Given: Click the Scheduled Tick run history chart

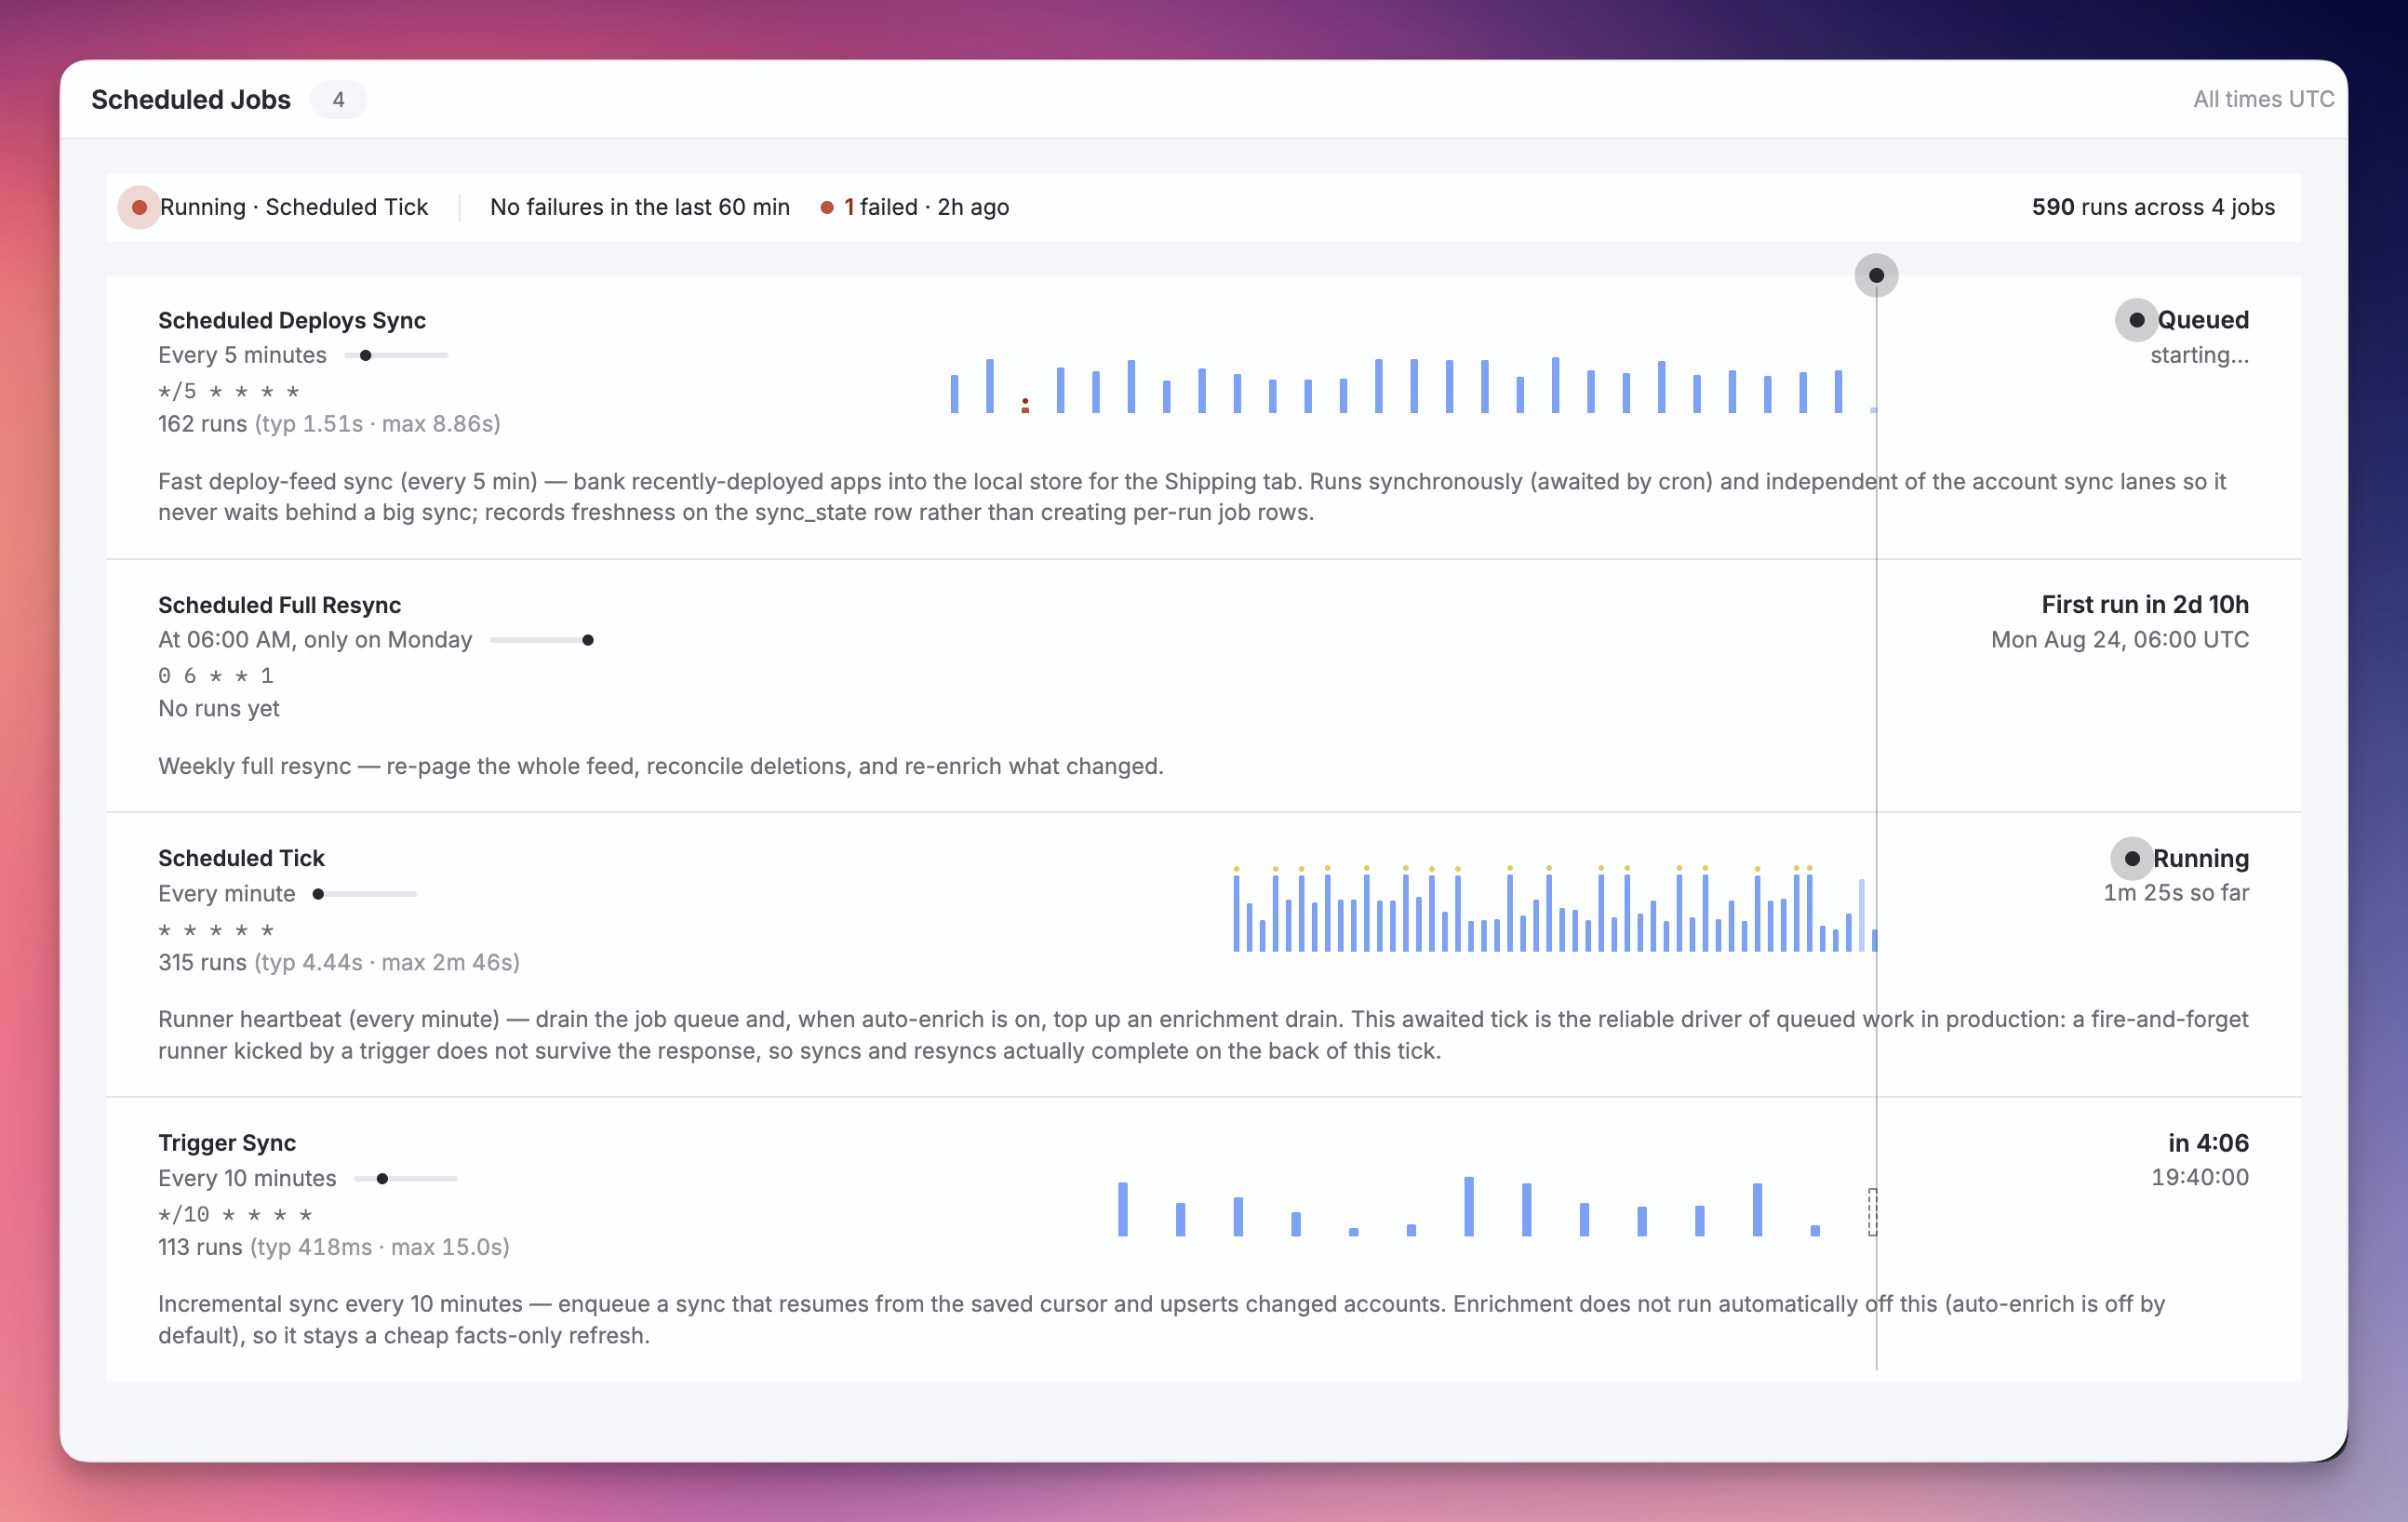Looking at the screenshot, I should 1554,908.
